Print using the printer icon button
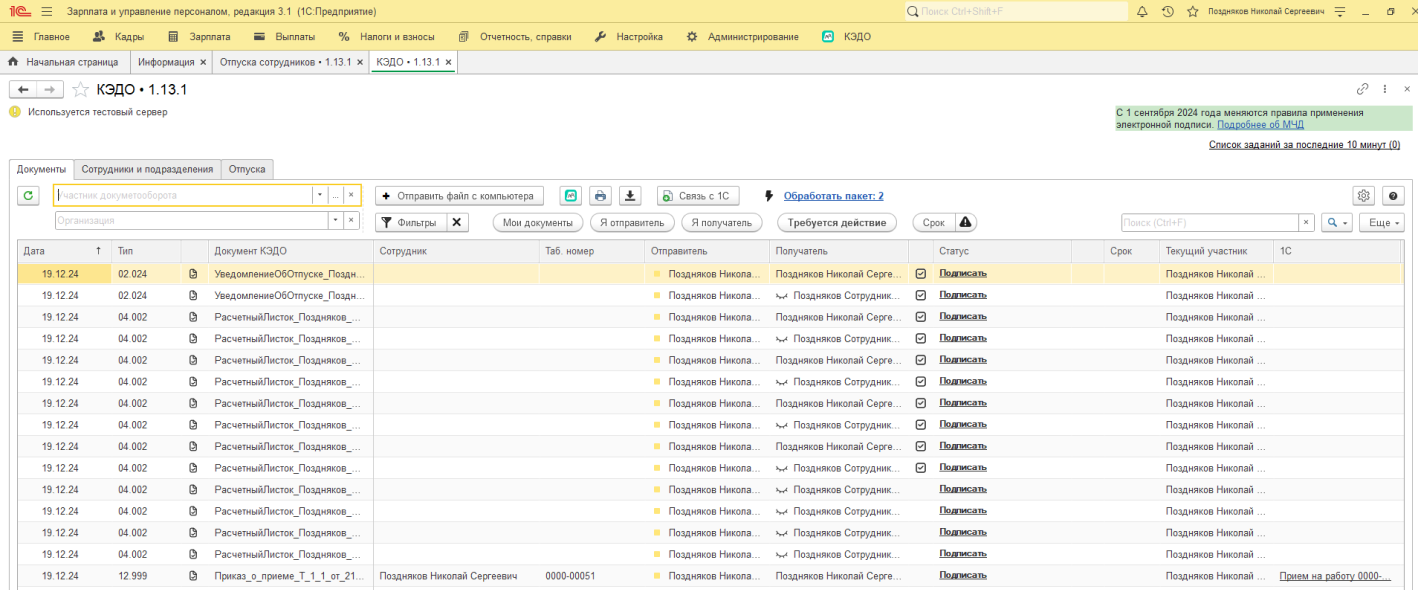Viewport: 1418px width, 590px height. coord(599,196)
